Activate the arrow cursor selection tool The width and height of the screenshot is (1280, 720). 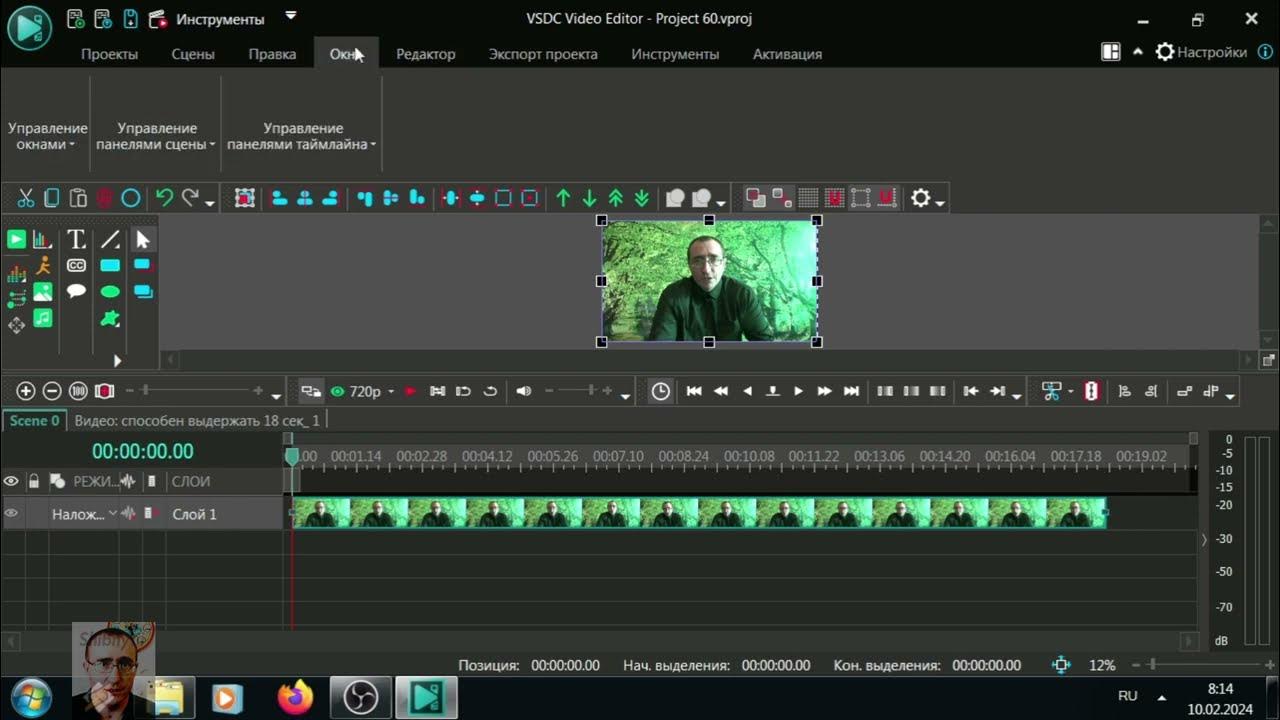[x=142, y=239]
